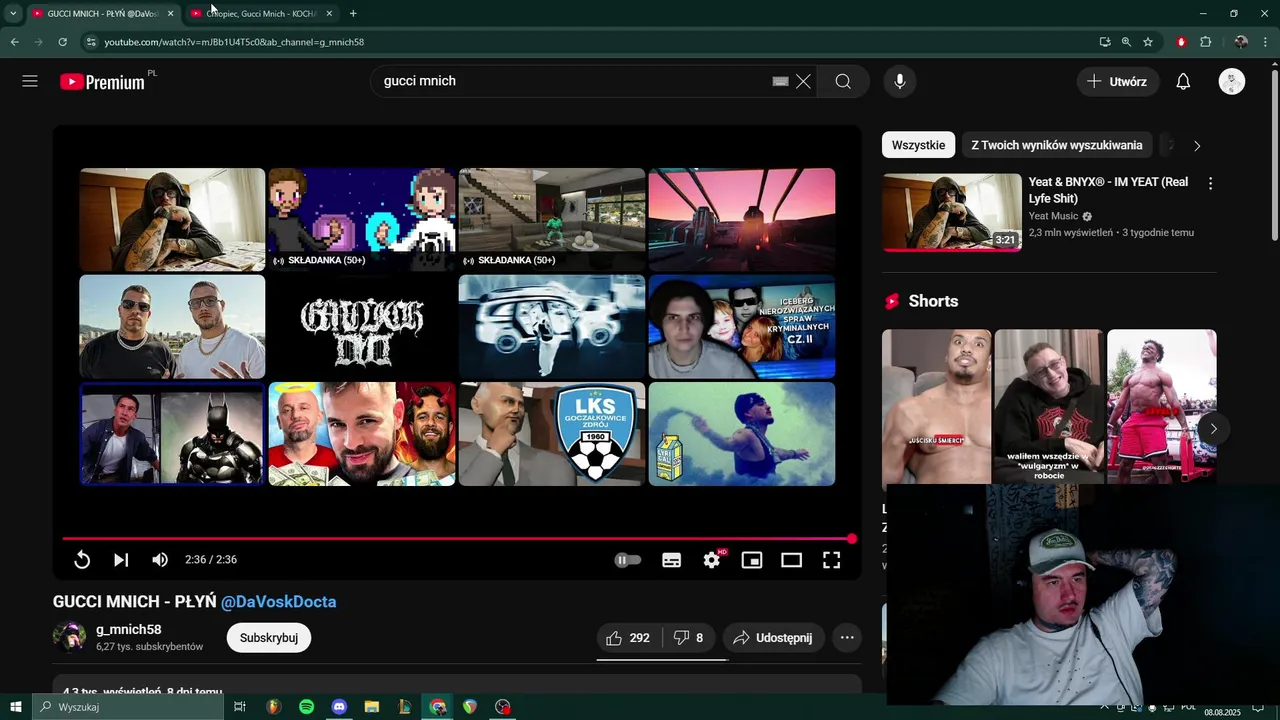Toggle the autoplay switch in player
Image resolution: width=1280 pixels, height=720 pixels.
point(627,560)
